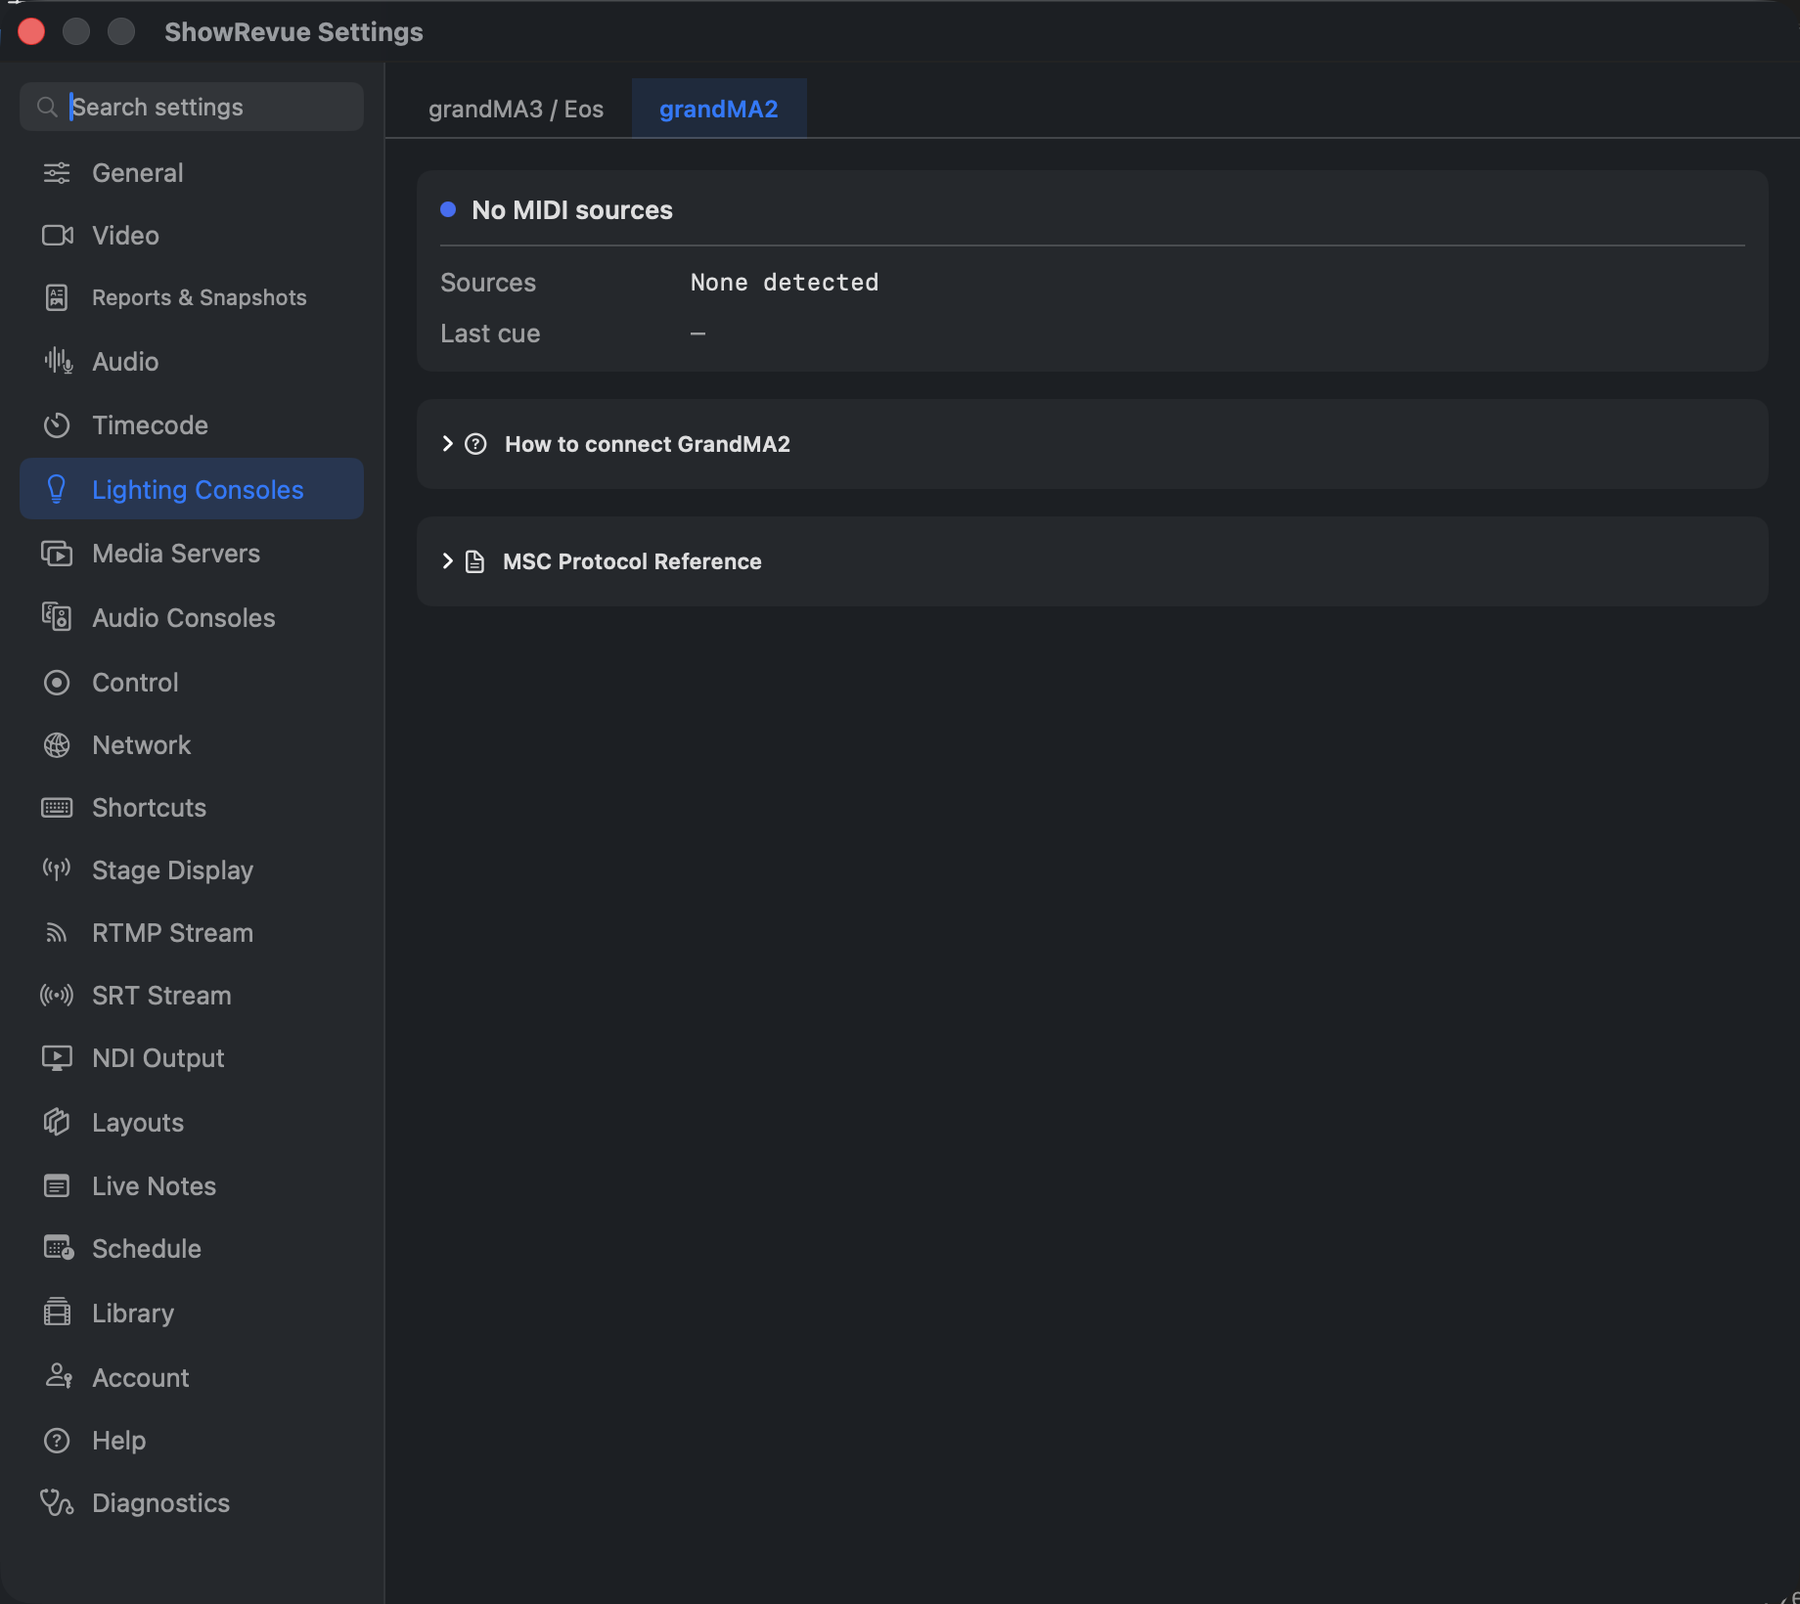Click the None detected sources value
The width and height of the screenshot is (1800, 1604).
(x=784, y=283)
